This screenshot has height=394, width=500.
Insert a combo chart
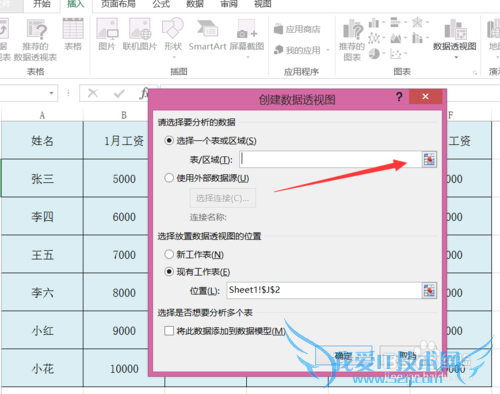point(417,38)
